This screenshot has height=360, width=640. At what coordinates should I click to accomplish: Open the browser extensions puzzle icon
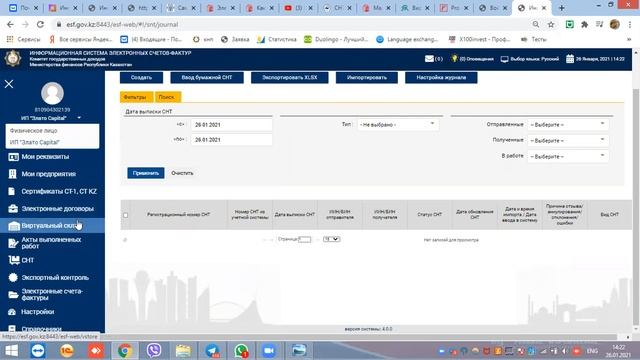tap(584, 24)
